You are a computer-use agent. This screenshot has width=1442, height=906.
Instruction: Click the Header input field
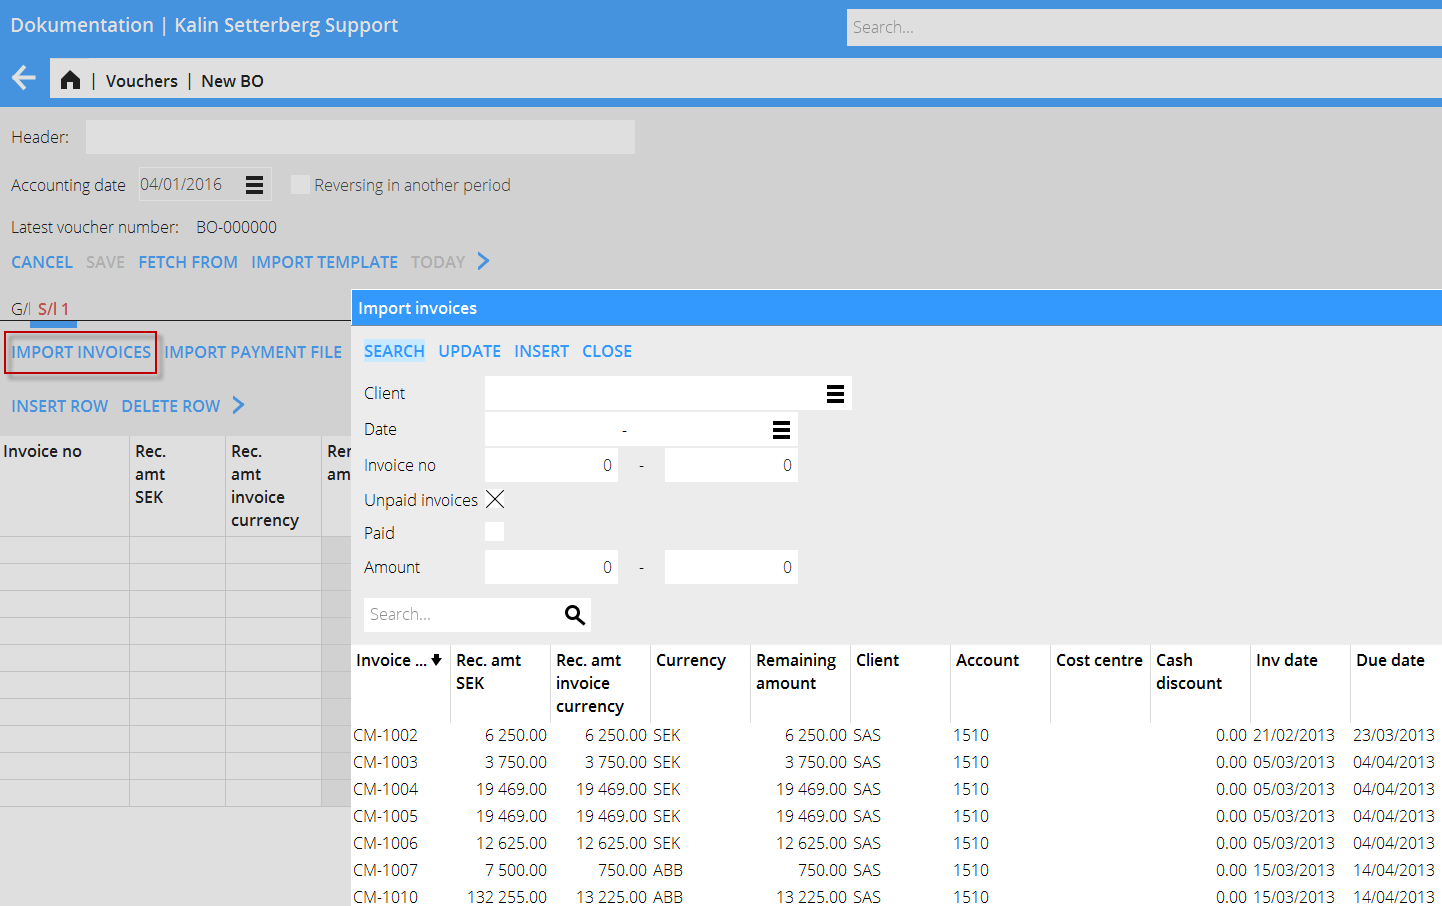click(360, 137)
